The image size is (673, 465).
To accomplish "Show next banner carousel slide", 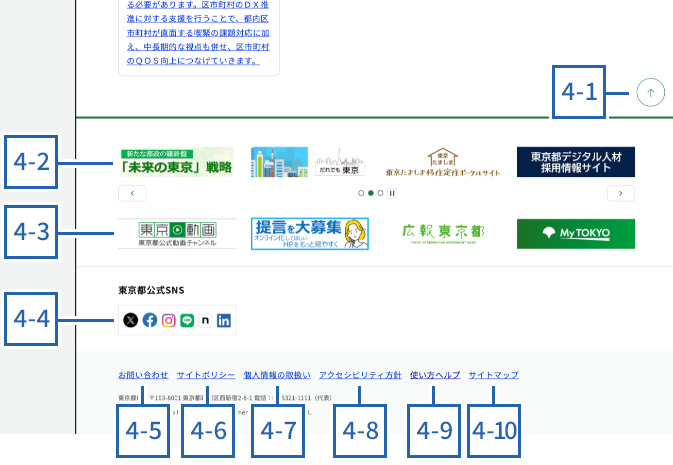I will point(621,193).
